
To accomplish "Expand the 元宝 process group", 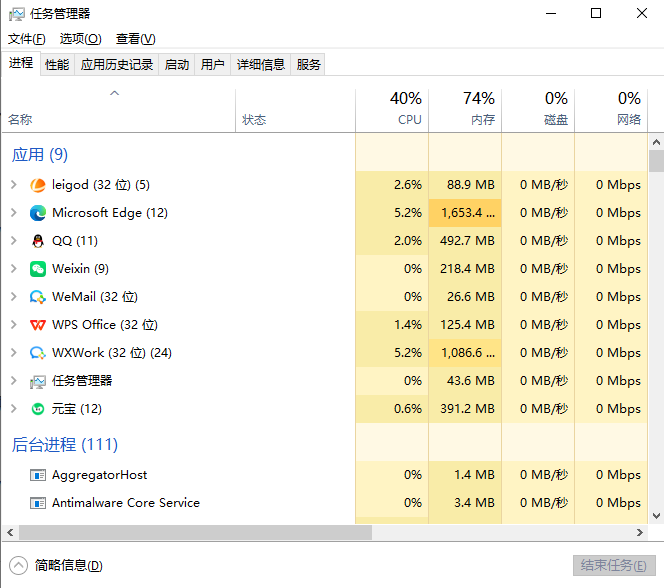I will (x=14, y=409).
